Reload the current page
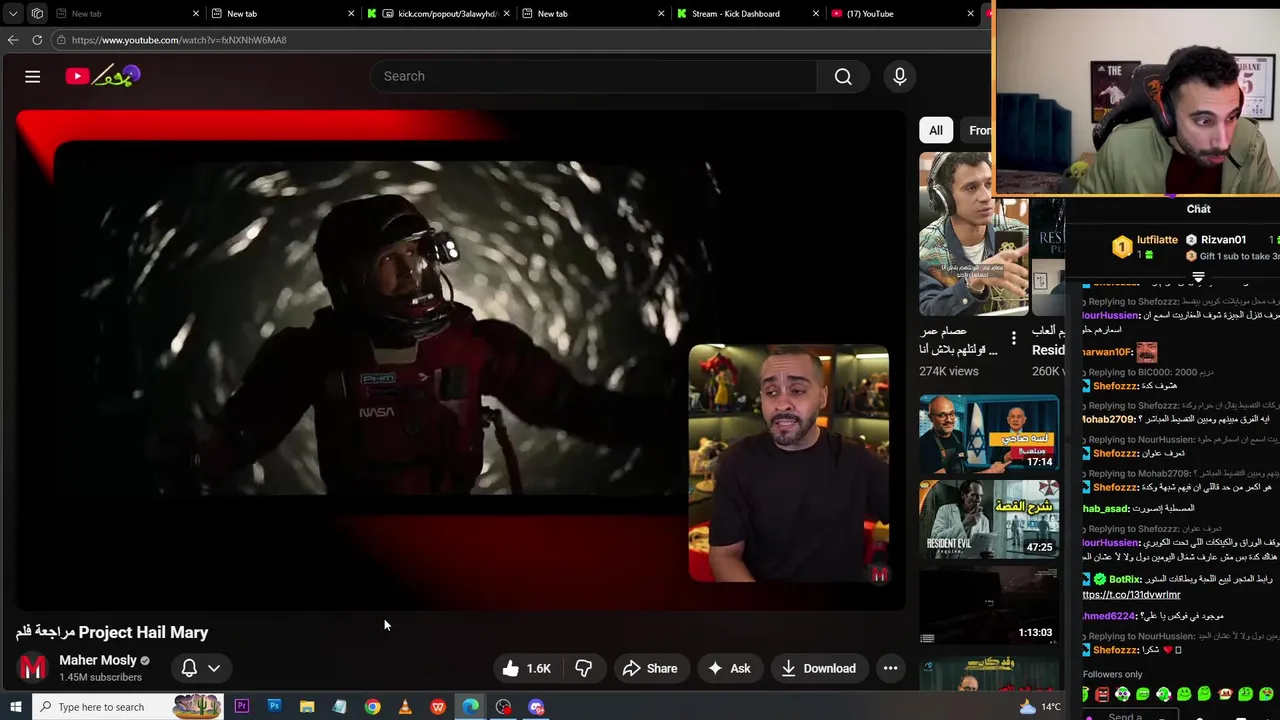 pyautogui.click(x=37, y=40)
